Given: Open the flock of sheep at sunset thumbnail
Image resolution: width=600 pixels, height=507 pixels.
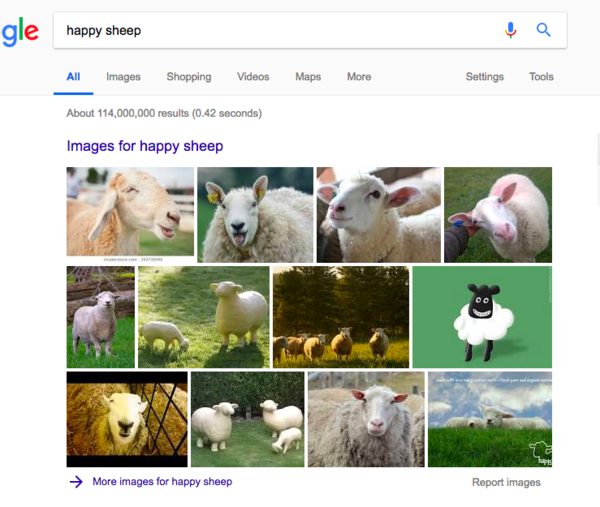Looking at the screenshot, I should (x=340, y=316).
